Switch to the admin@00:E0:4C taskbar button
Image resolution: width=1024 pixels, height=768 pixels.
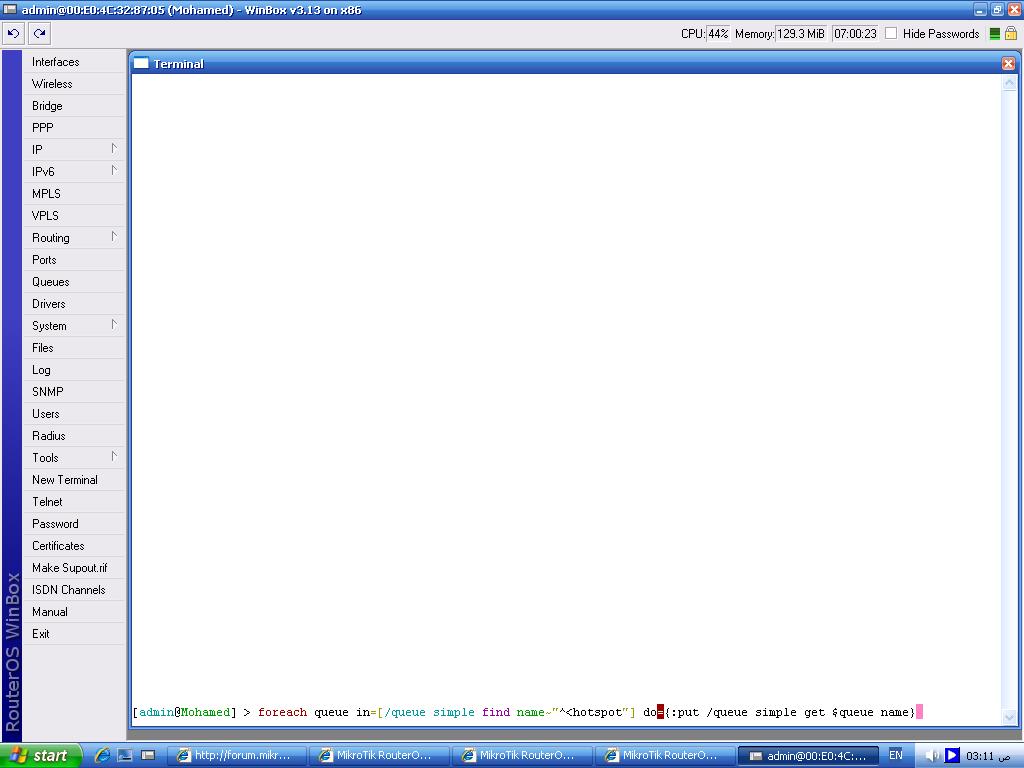808,756
